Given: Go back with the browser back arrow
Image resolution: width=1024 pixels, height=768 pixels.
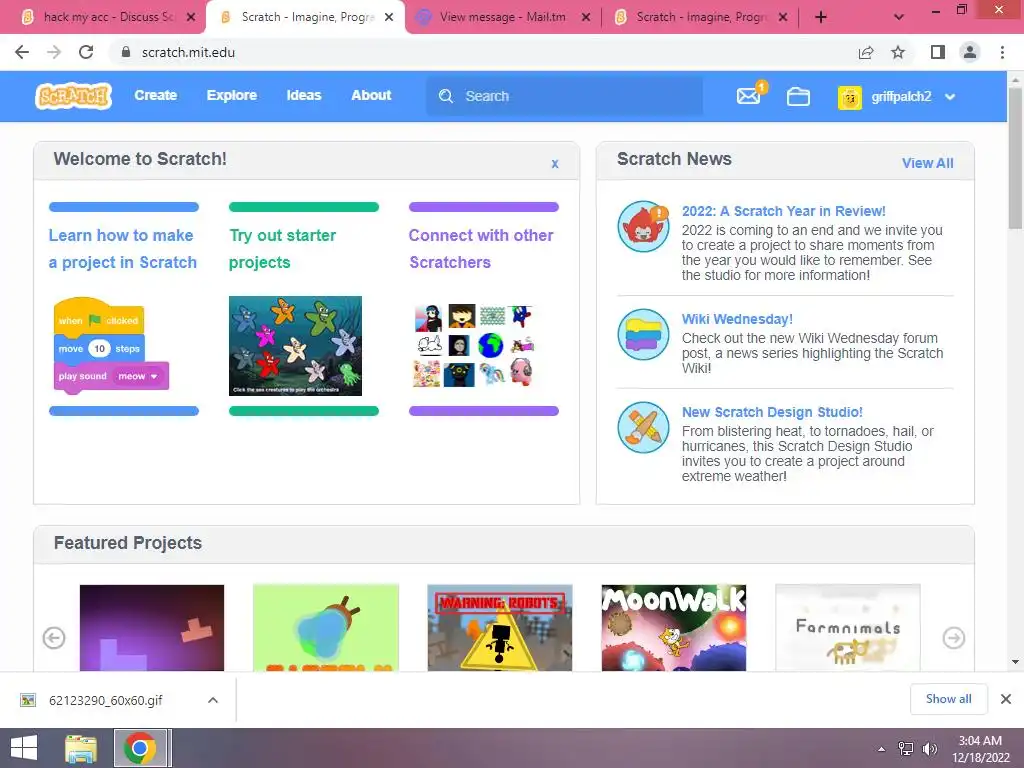Looking at the screenshot, I should [x=22, y=52].
